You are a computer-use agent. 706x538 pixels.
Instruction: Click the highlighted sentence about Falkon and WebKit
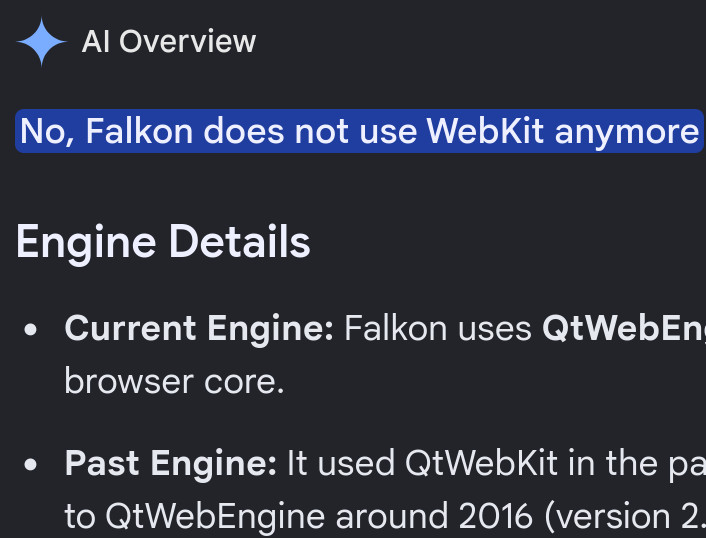[359, 131]
